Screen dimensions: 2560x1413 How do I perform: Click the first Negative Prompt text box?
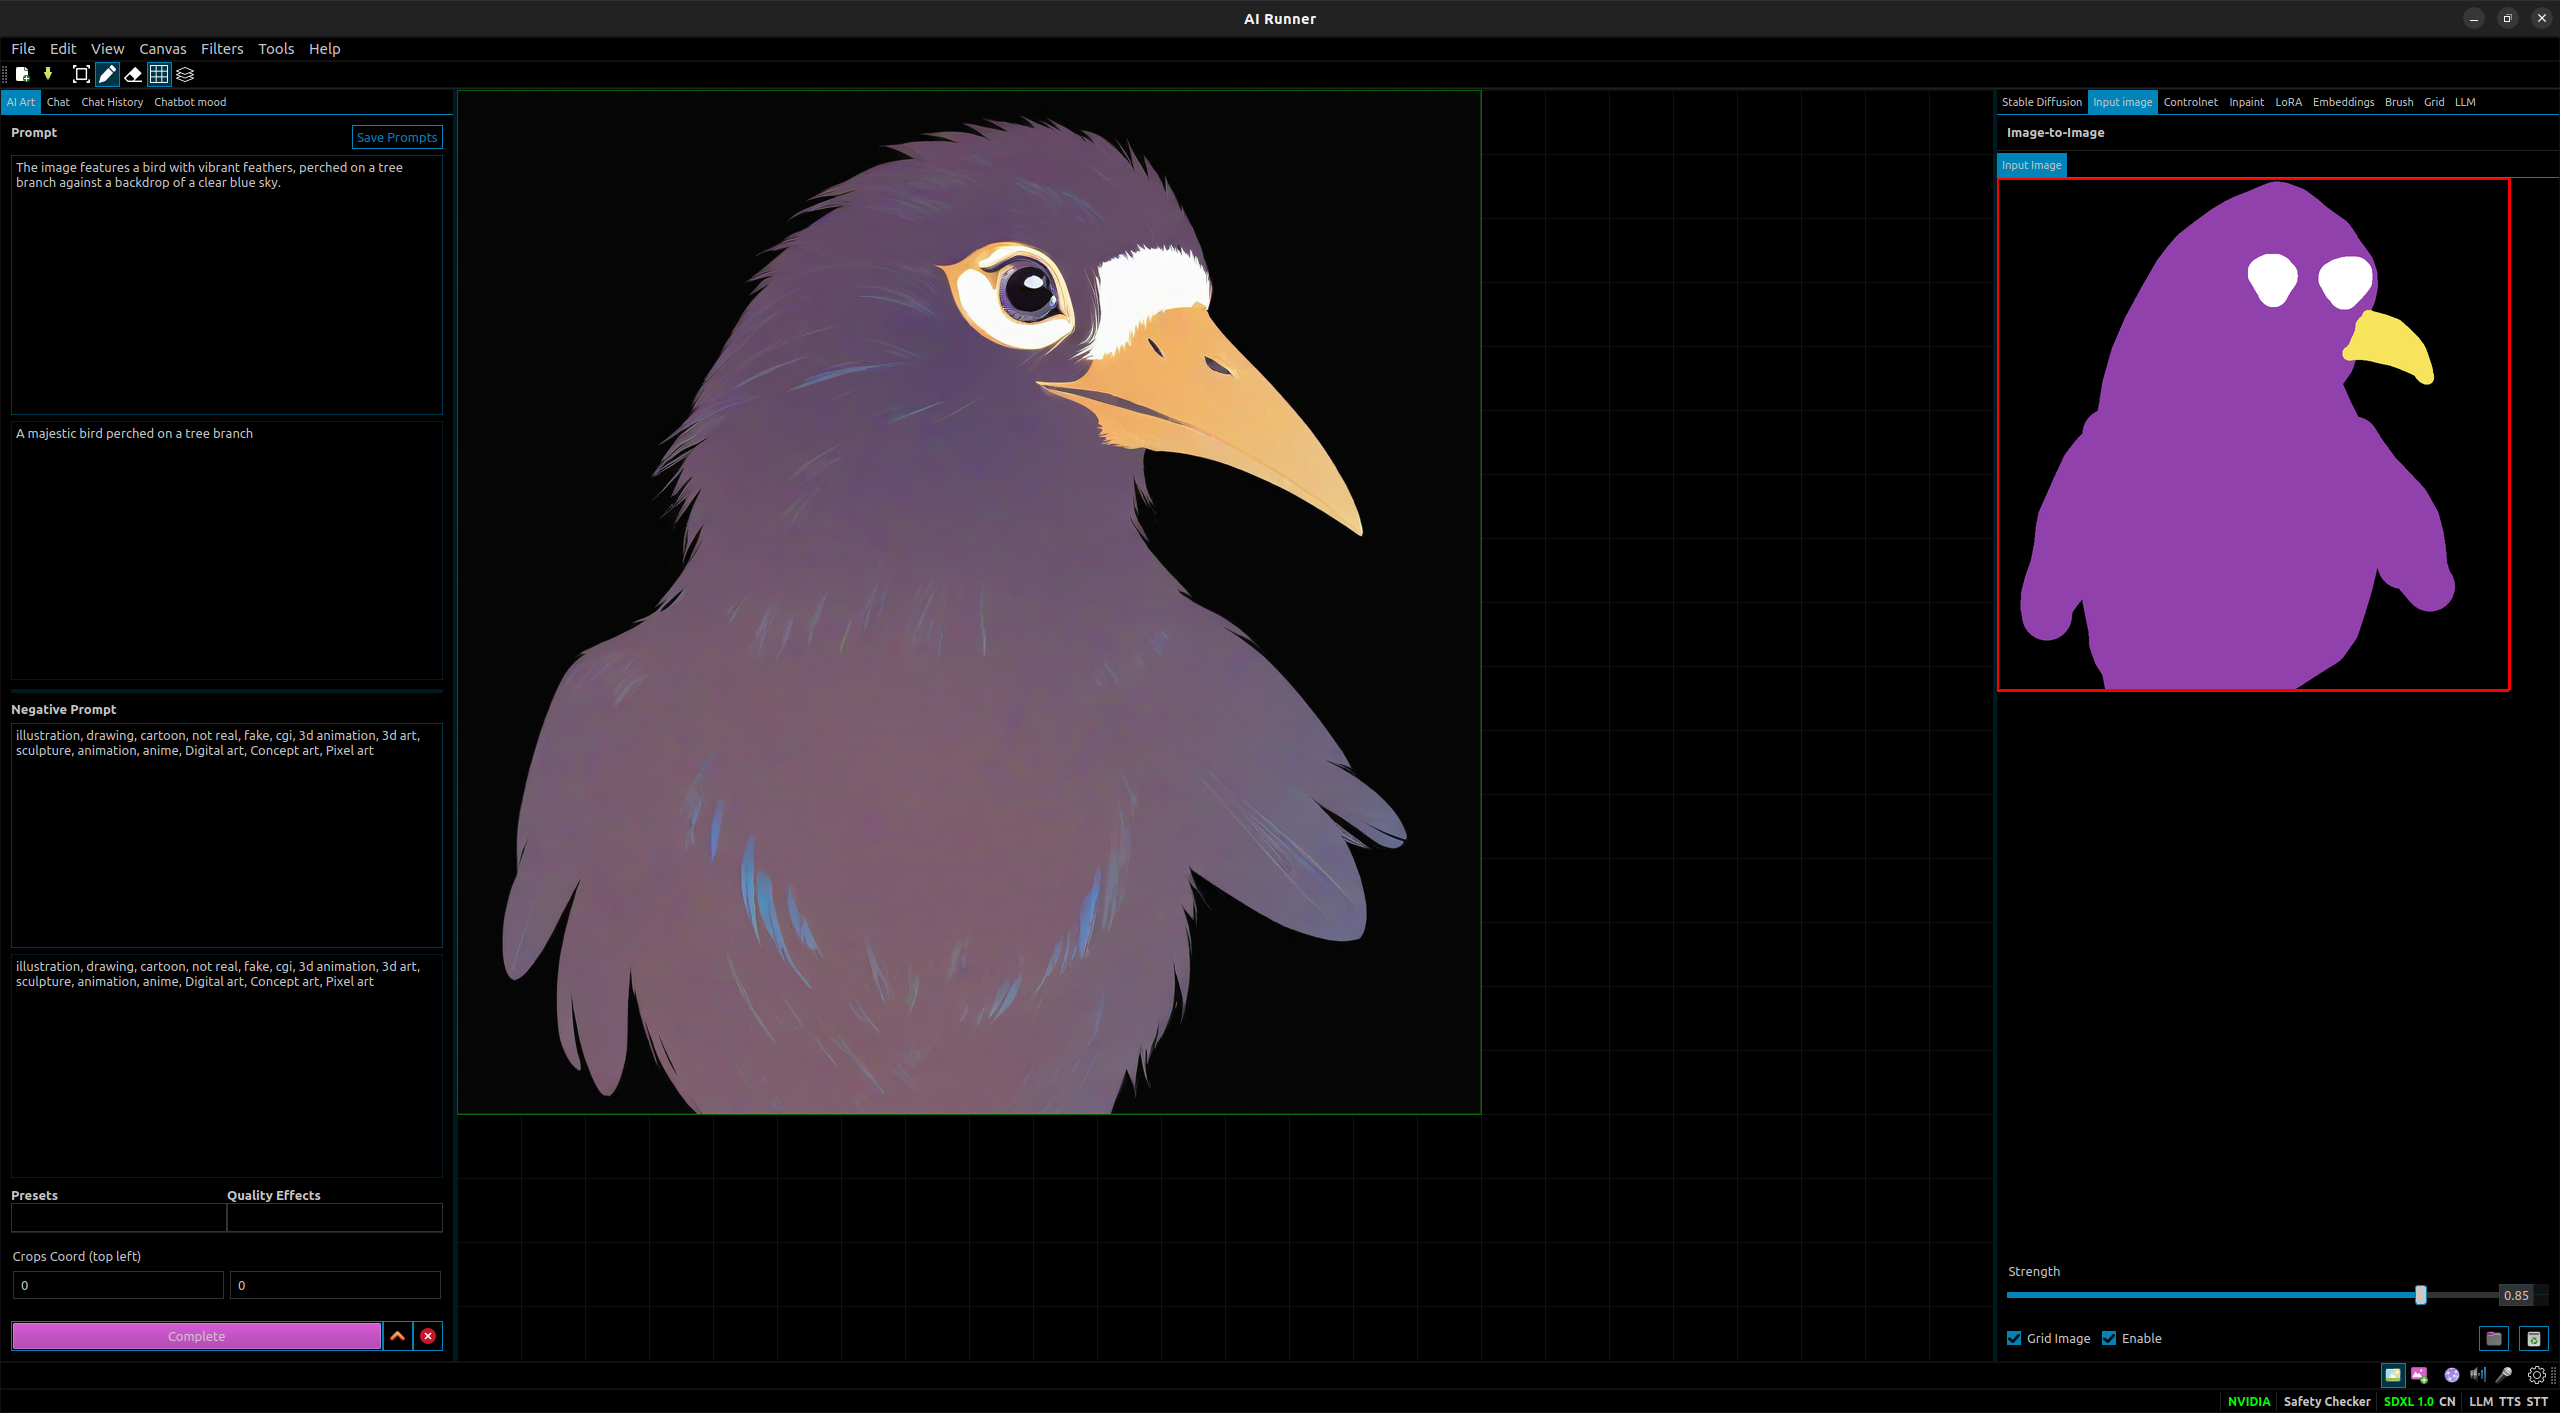click(x=226, y=835)
